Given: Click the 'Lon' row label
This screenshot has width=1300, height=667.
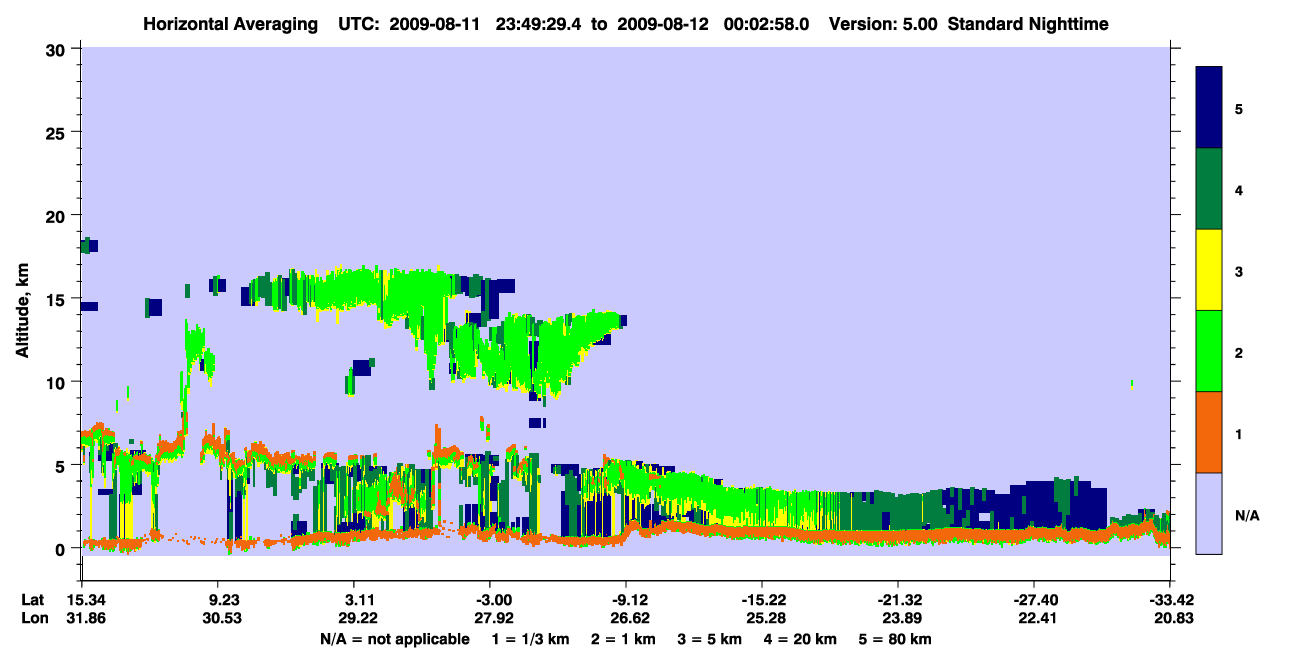Looking at the screenshot, I should [33, 619].
